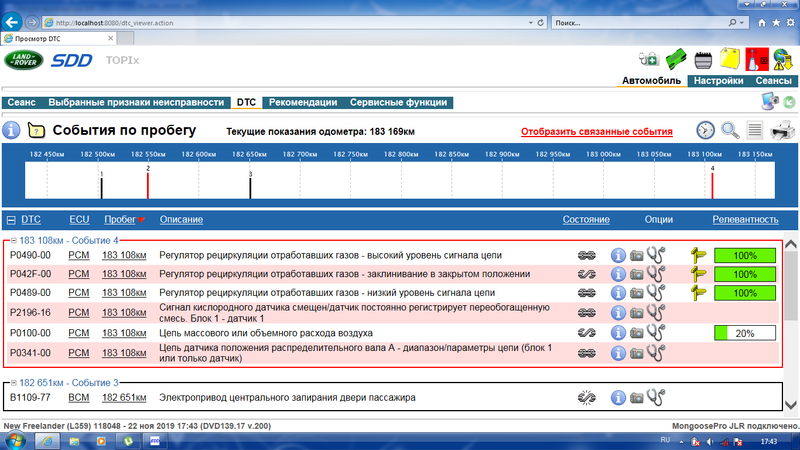Select red timeline marker 4
This screenshot has height=450, width=800.
(712, 186)
